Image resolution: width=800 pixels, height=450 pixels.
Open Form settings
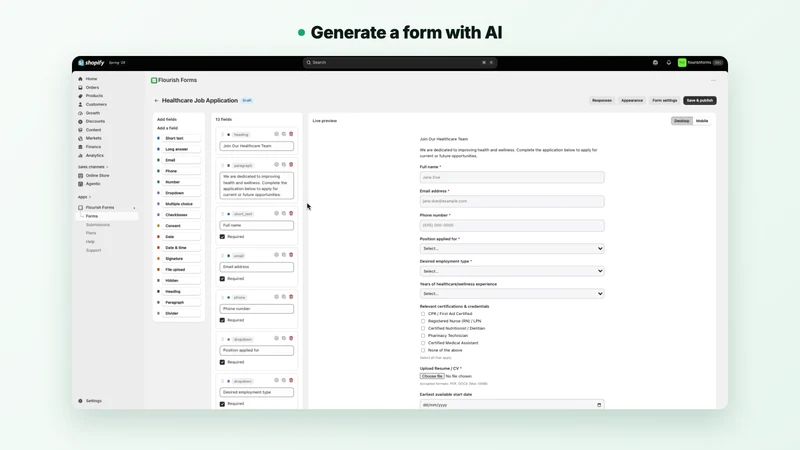point(664,101)
